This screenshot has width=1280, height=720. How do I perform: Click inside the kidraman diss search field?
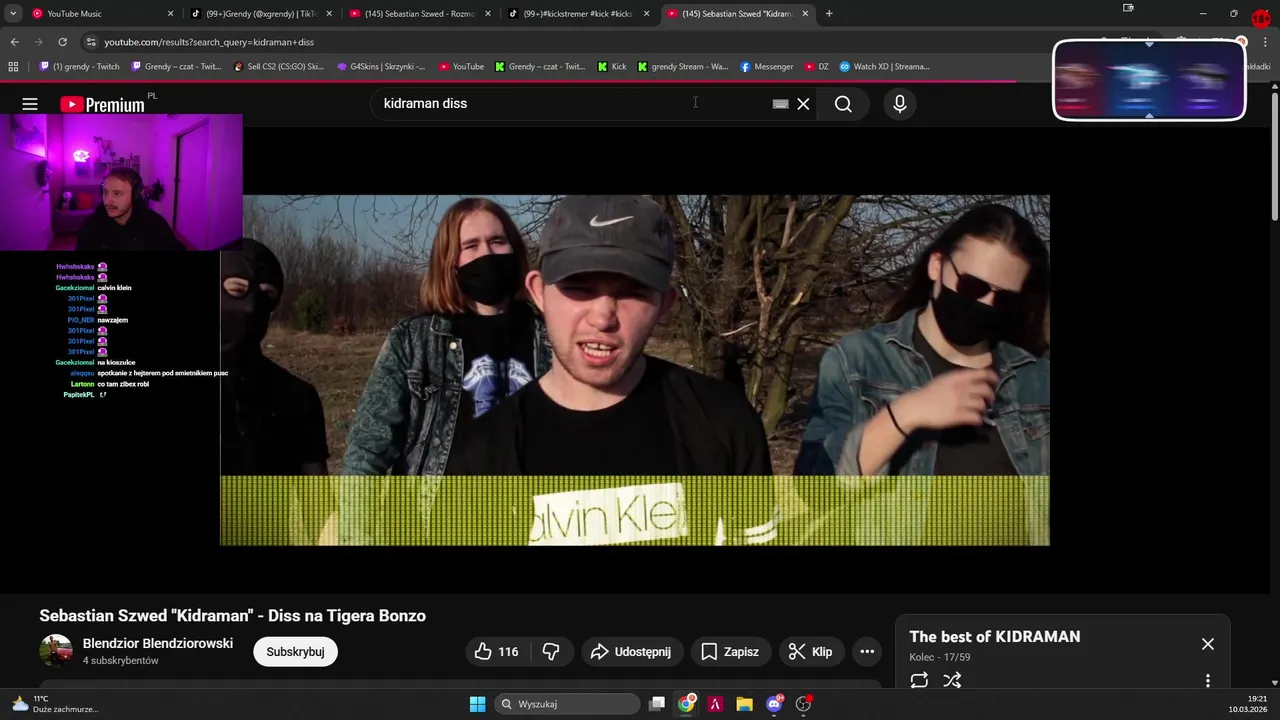click(x=570, y=104)
